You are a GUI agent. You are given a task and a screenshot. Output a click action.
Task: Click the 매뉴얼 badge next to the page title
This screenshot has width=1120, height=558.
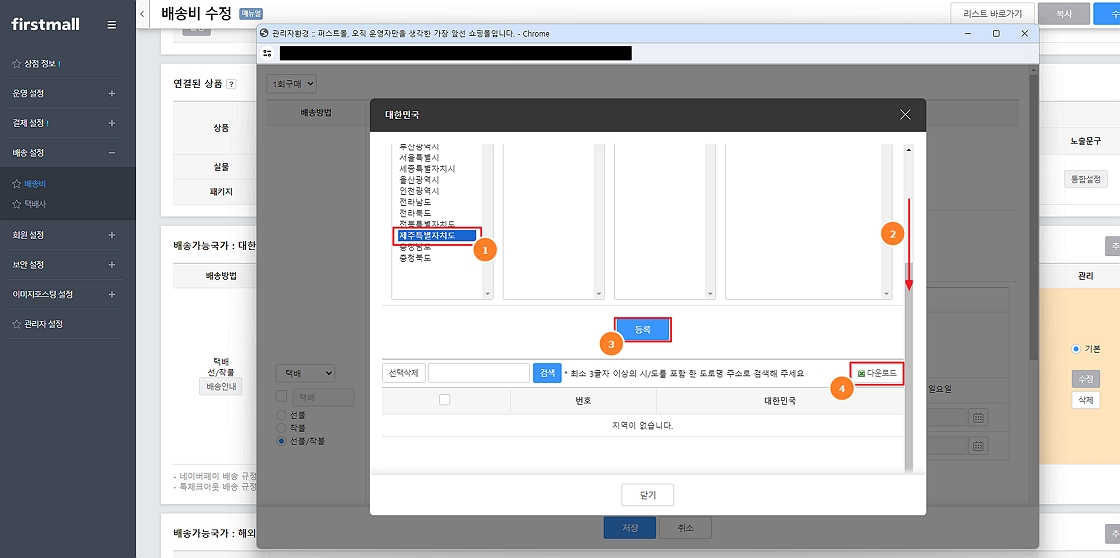(x=251, y=14)
